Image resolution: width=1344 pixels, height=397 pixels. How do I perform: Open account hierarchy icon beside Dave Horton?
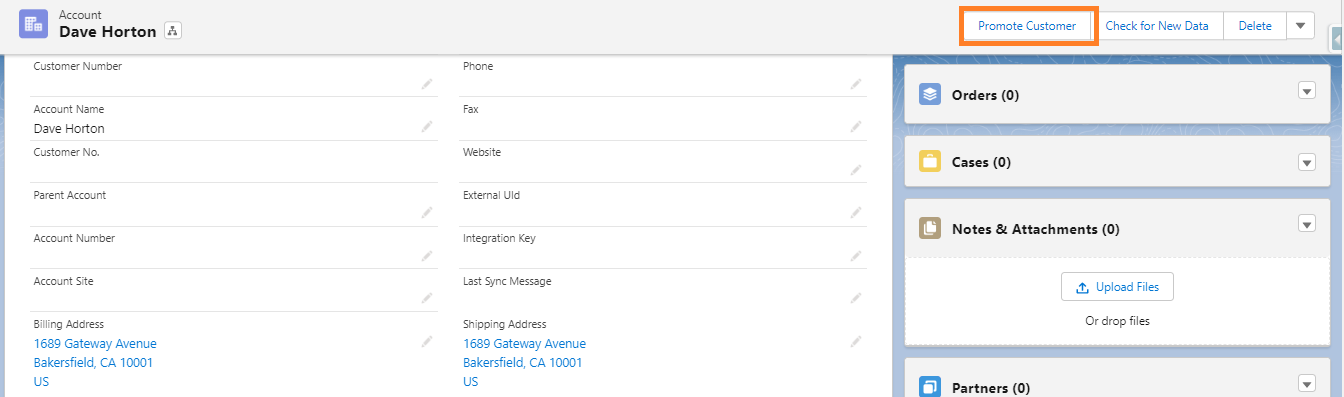point(172,31)
